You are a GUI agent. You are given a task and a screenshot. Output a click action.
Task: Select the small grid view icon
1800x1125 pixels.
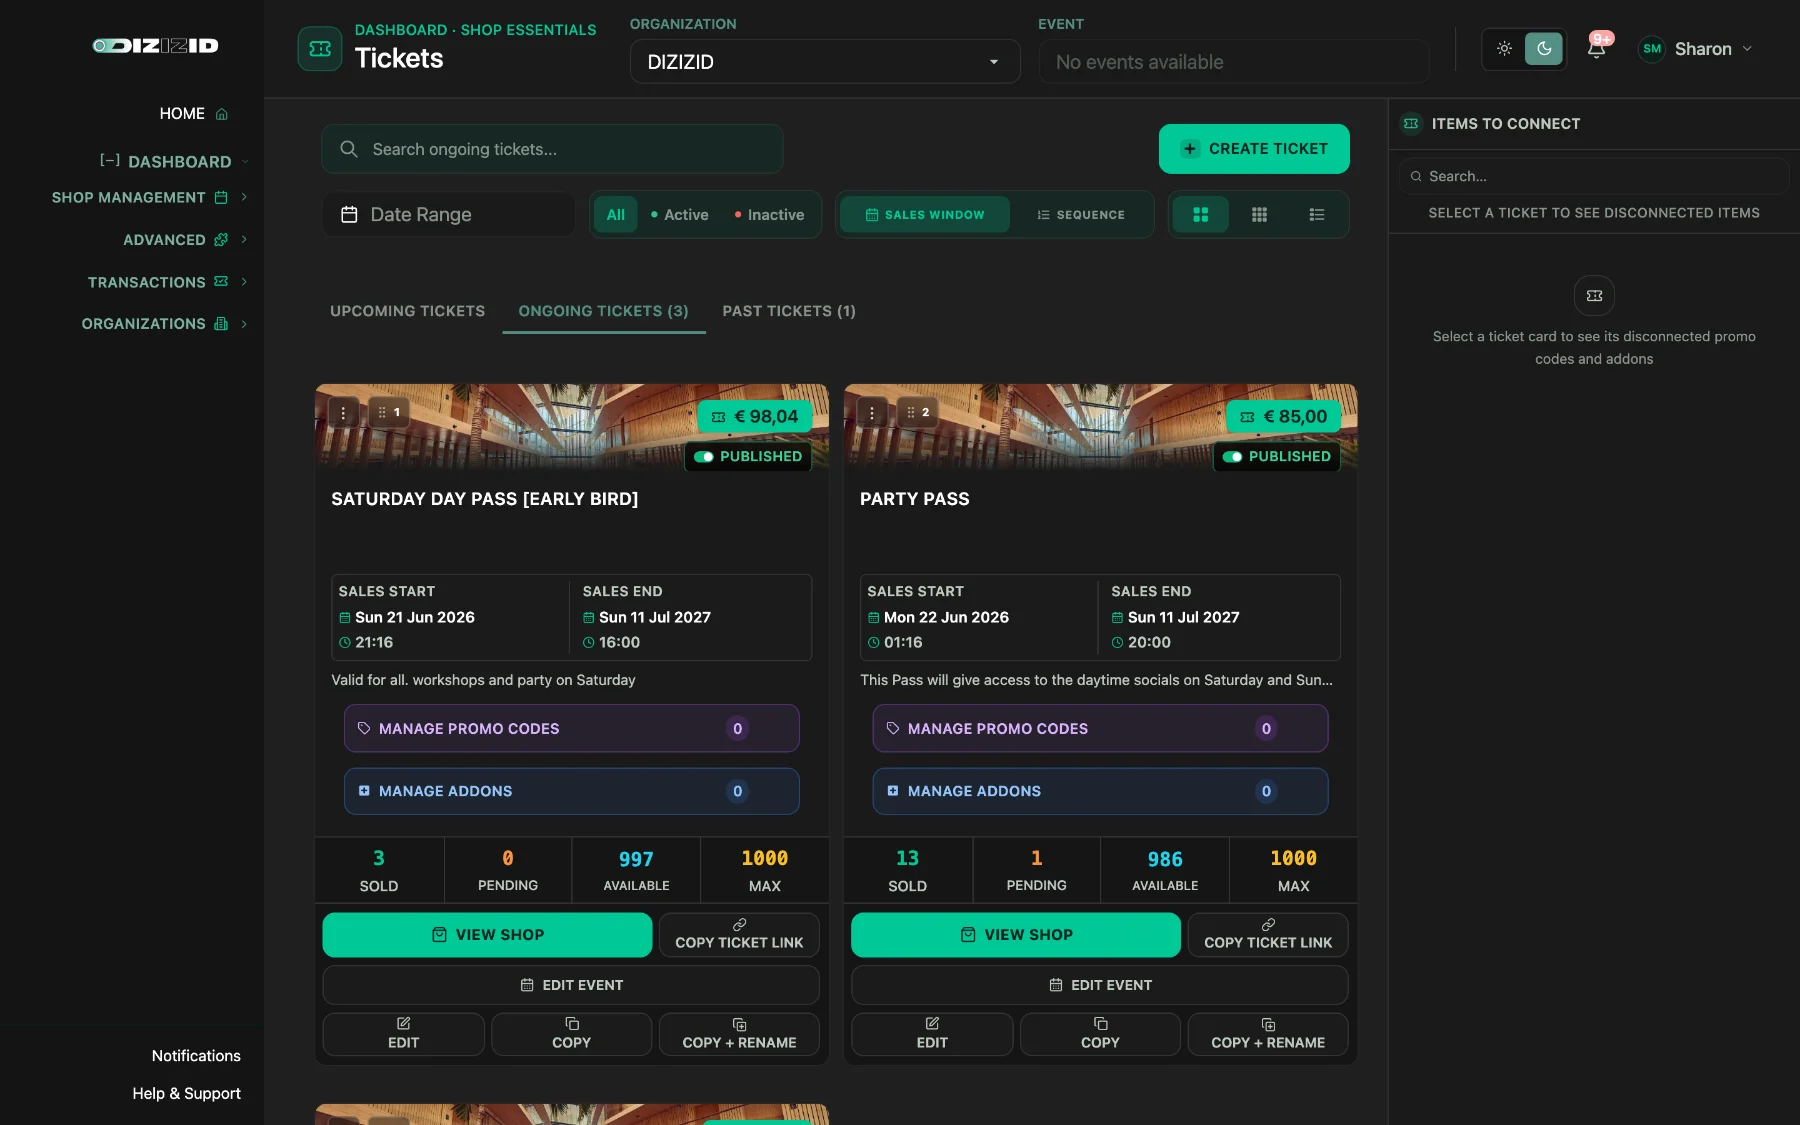(1259, 214)
